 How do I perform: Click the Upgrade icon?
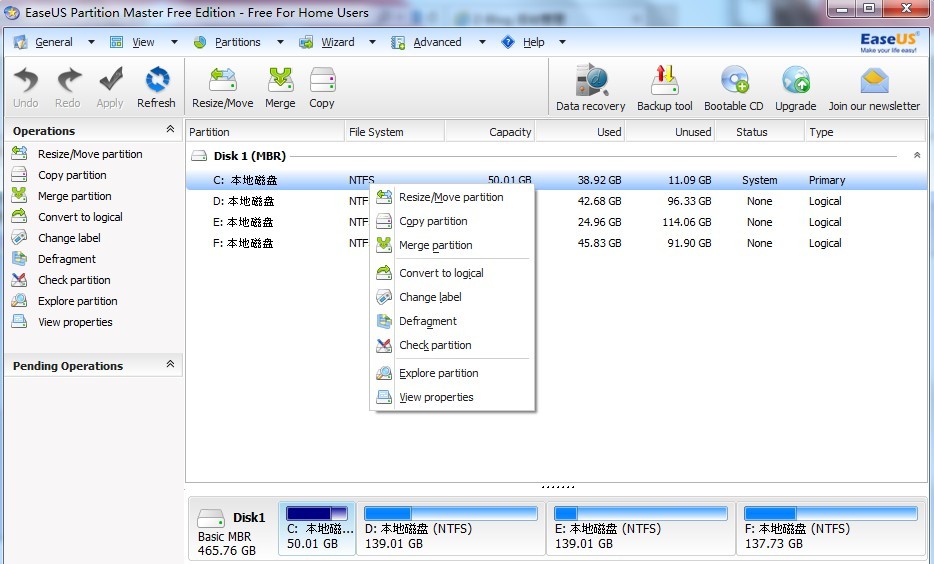pyautogui.click(x=796, y=80)
